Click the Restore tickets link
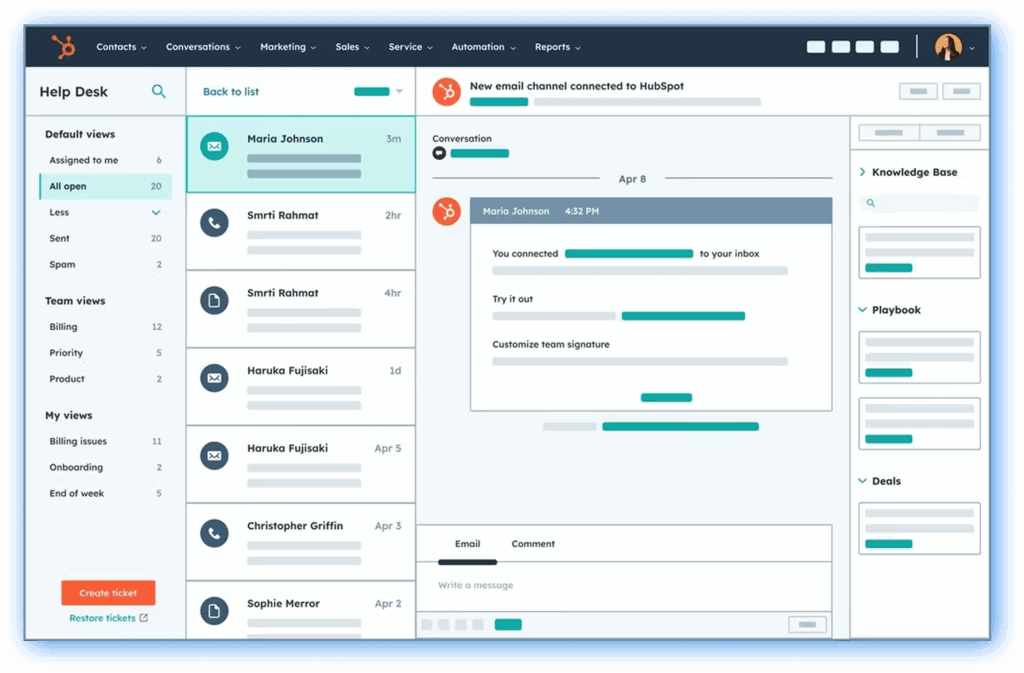The image size is (1024, 673). (103, 618)
